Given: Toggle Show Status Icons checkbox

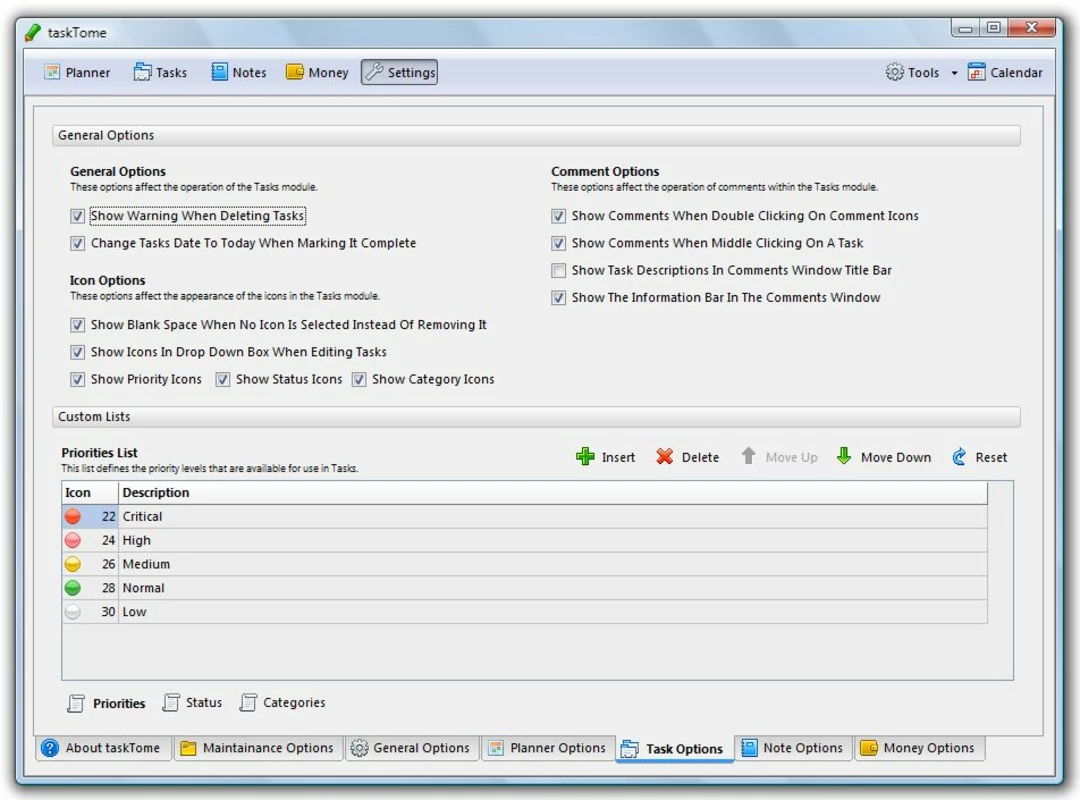Looking at the screenshot, I should 222,380.
